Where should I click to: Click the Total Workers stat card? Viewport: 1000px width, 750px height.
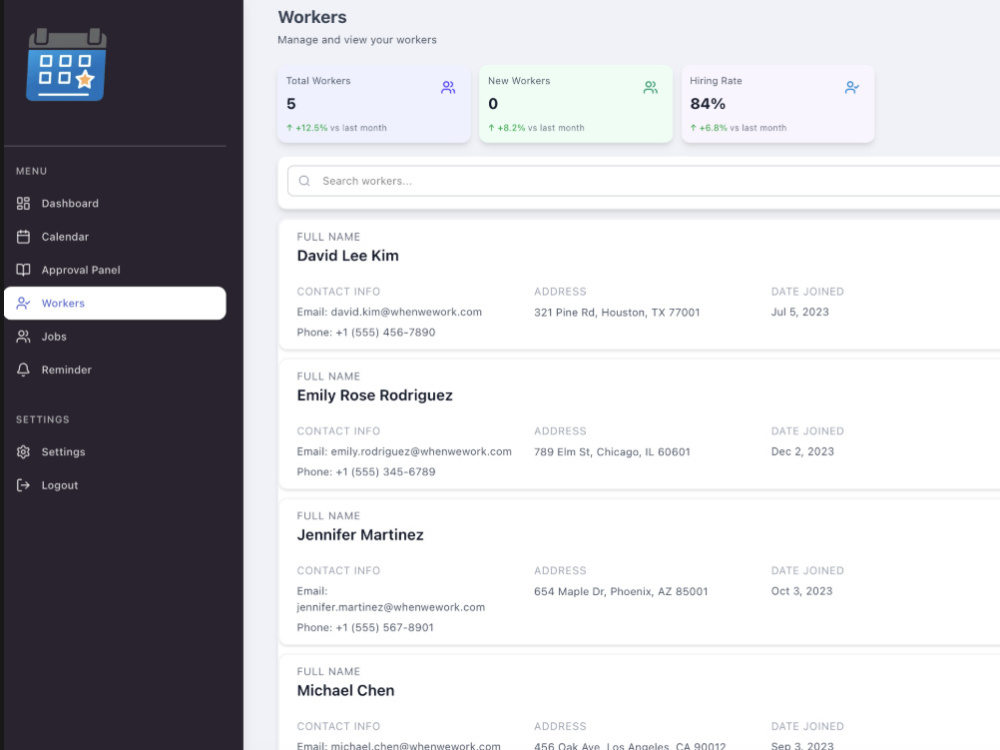click(374, 103)
